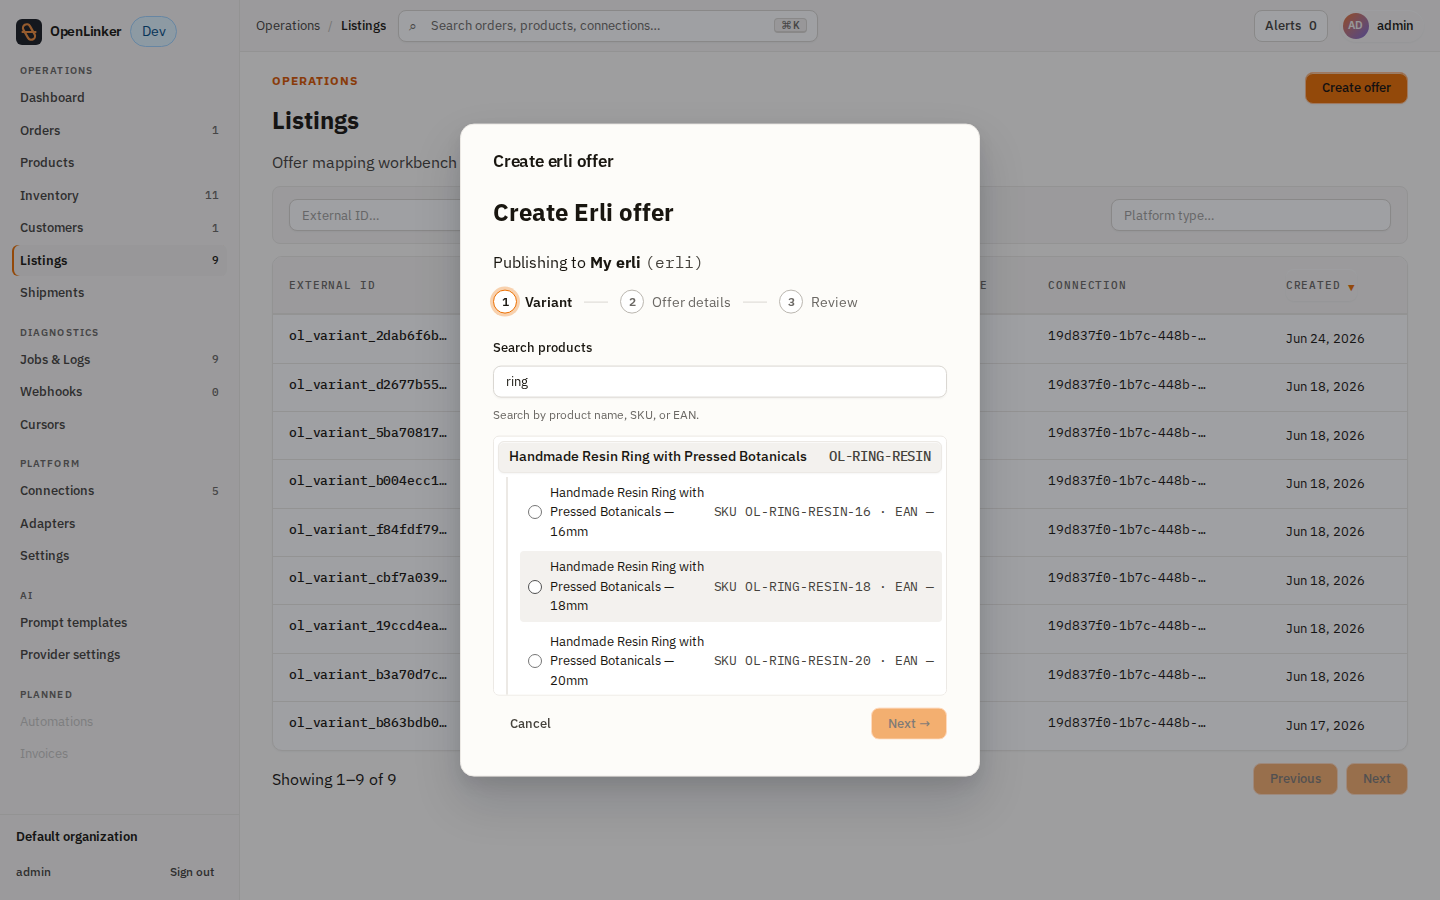
Task: Click the Dev environment badge
Action: pos(154,32)
